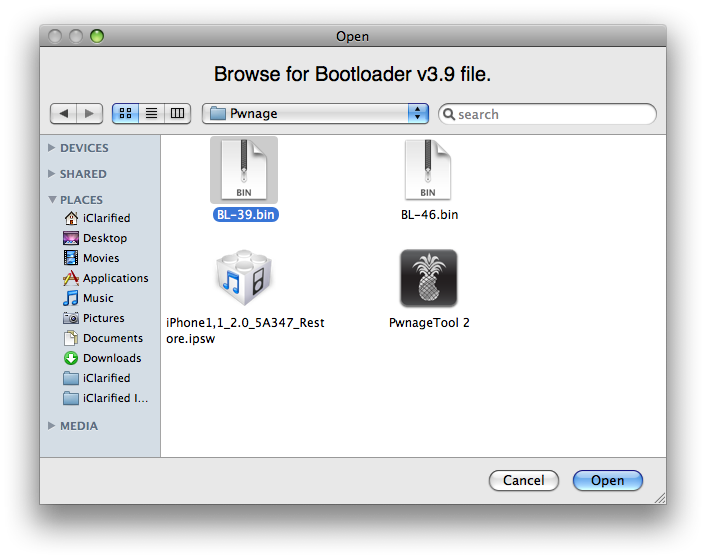
Task: Go to Movies folder in sidebar
Action: 100,258
